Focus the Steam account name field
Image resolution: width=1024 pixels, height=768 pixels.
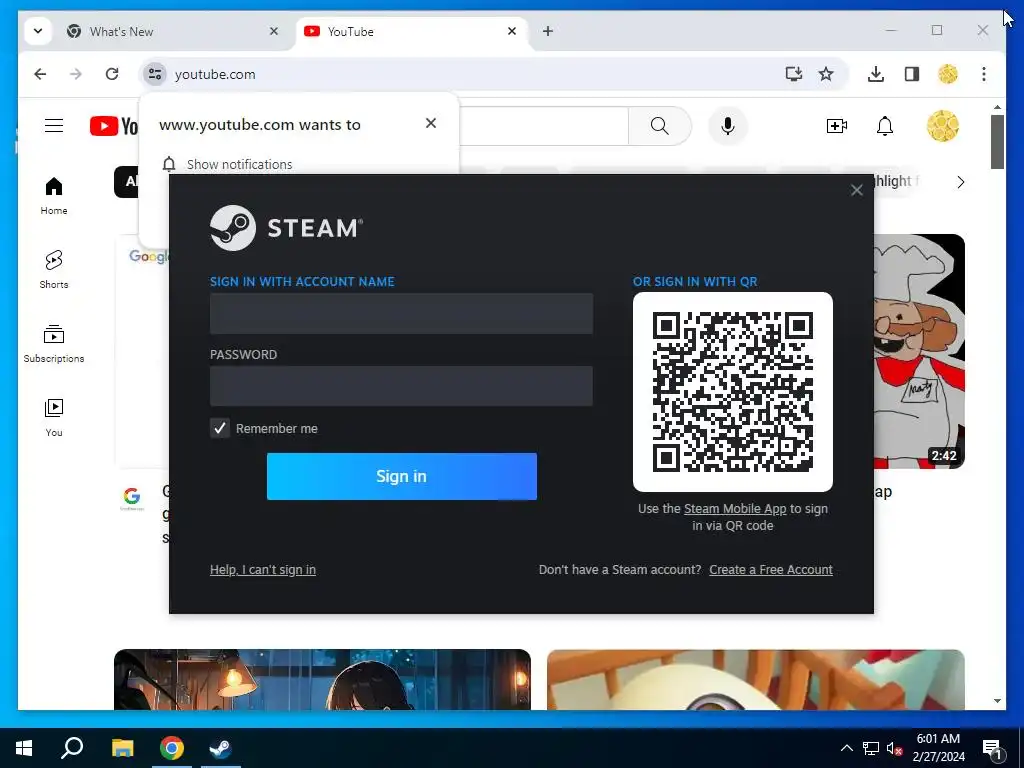(x=401, y=313)
